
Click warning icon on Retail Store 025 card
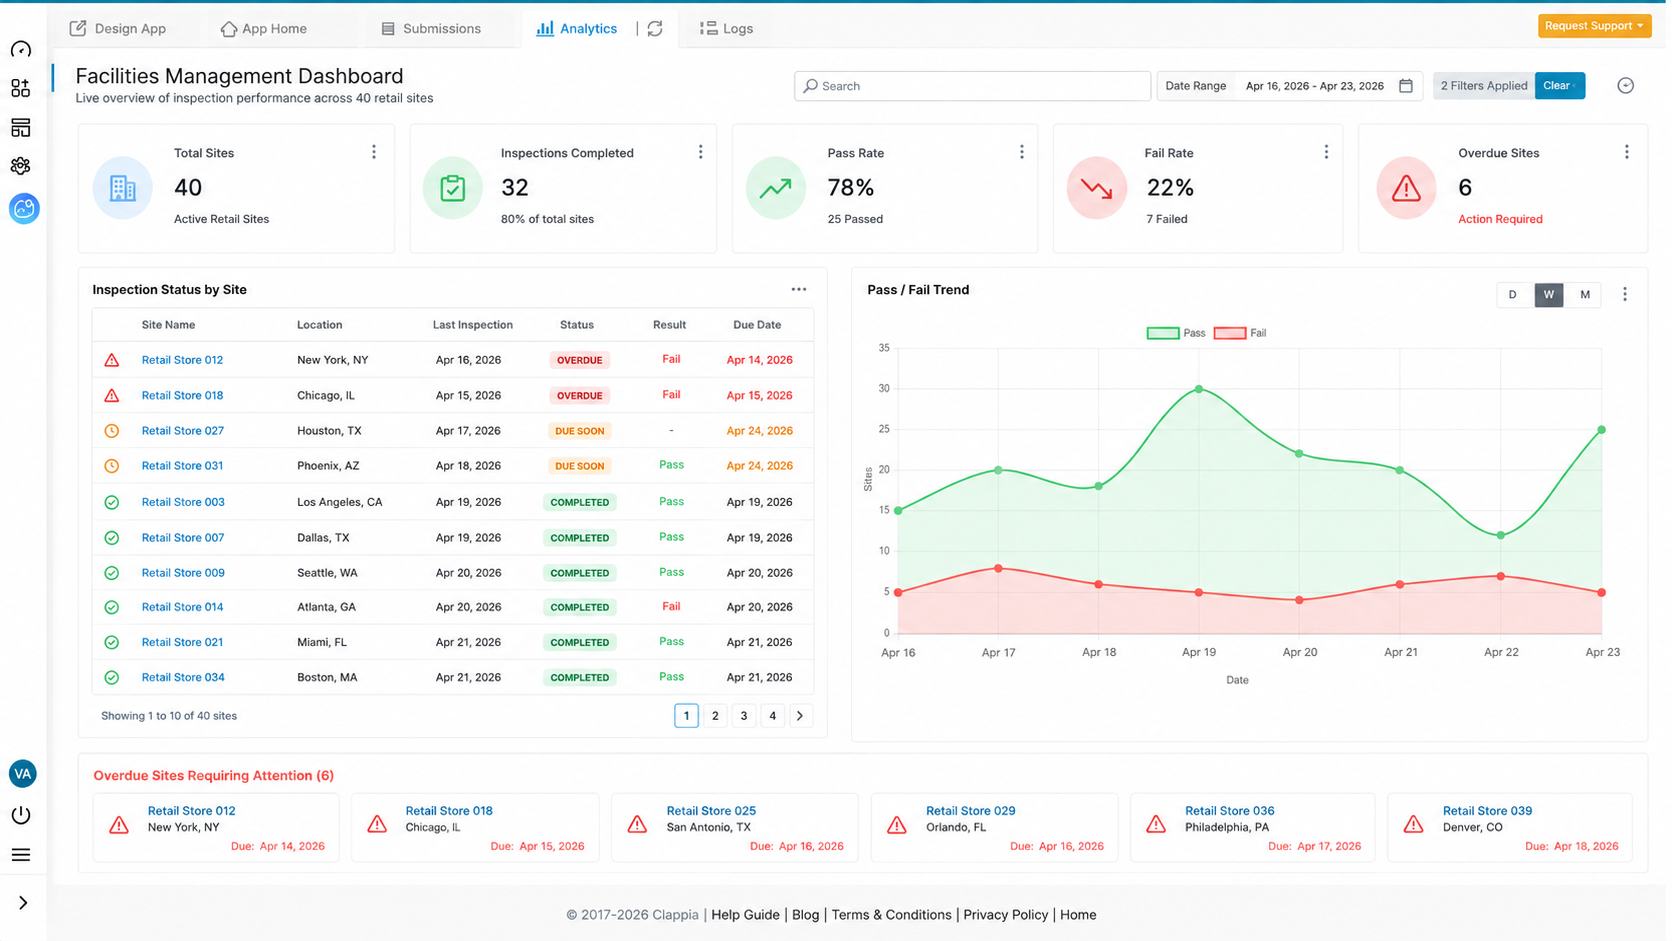point(637,825)
